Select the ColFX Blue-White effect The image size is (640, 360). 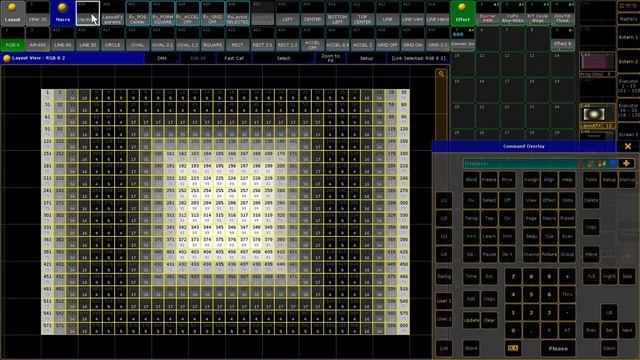pos(513,13)
